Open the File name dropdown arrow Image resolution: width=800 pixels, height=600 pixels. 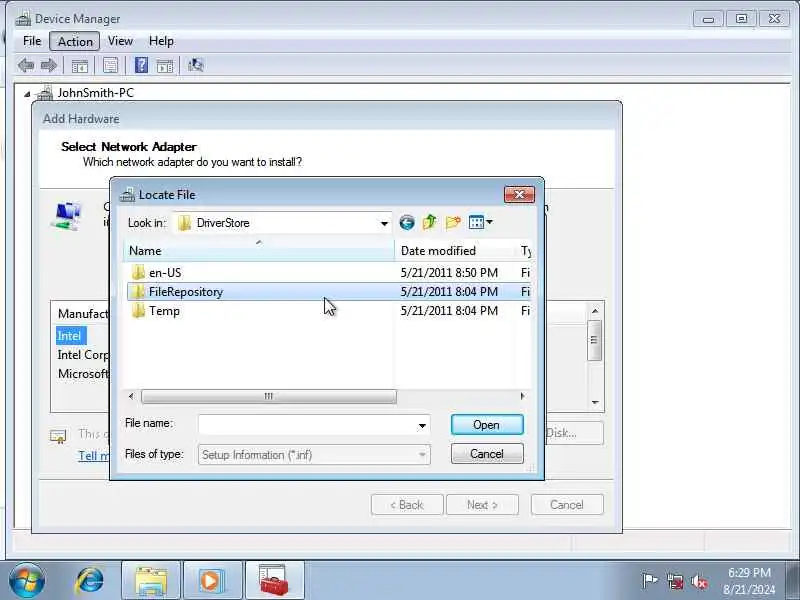pos(422,425)
